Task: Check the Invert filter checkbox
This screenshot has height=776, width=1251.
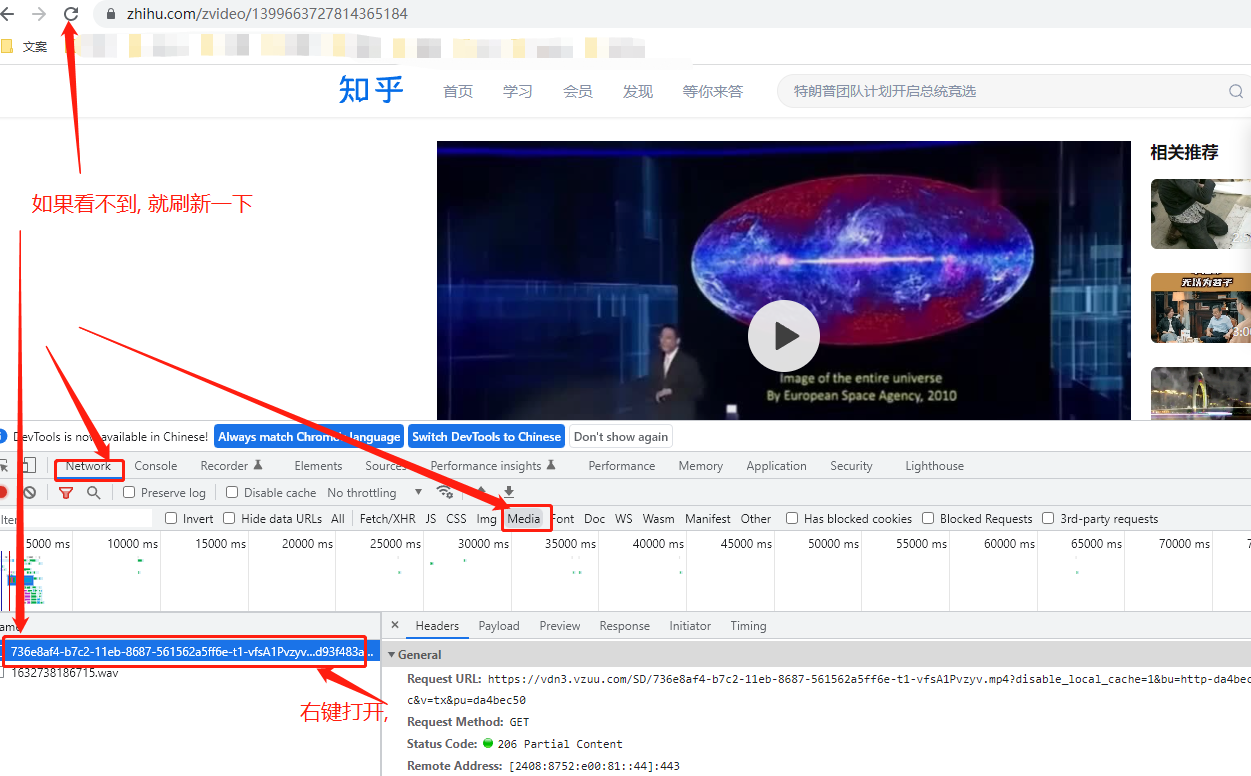Action: (x=171, y=518)
